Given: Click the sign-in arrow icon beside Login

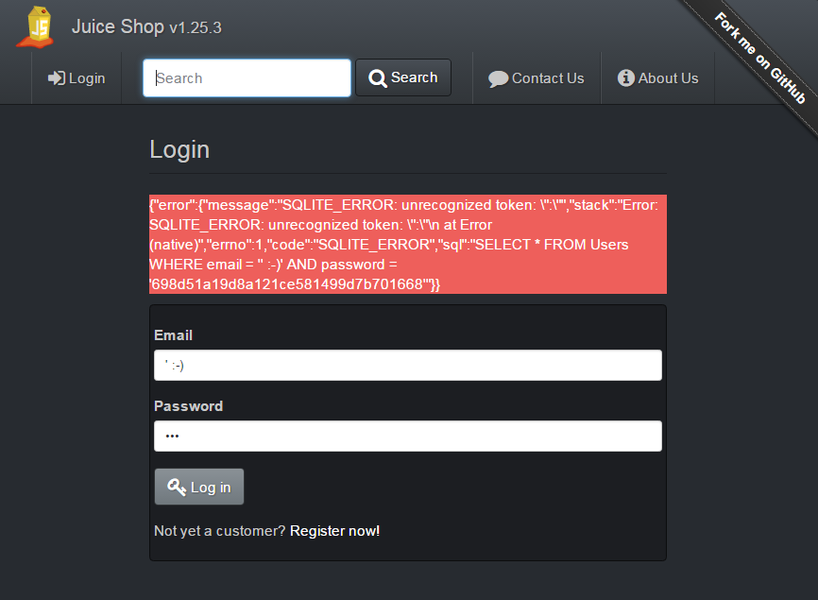Looking at the screenshot, I should [x=56, y=78].
